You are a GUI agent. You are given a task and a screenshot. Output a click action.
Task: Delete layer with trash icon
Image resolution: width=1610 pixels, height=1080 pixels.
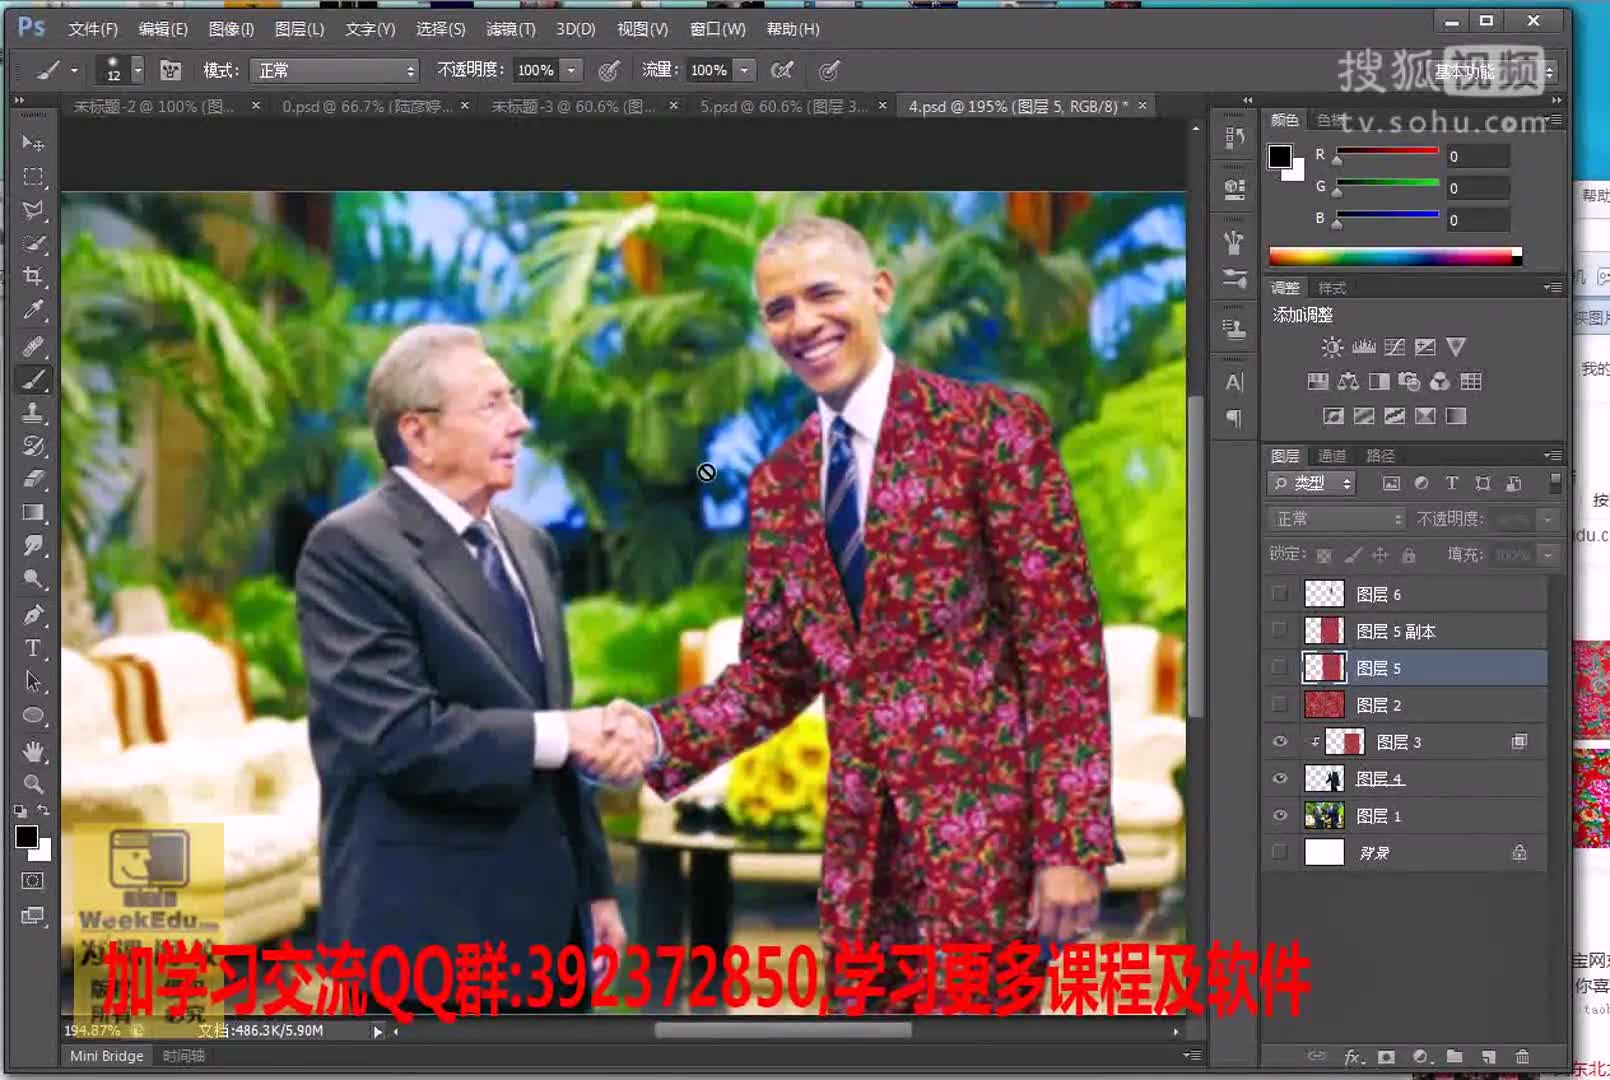coord(1522,1056)
